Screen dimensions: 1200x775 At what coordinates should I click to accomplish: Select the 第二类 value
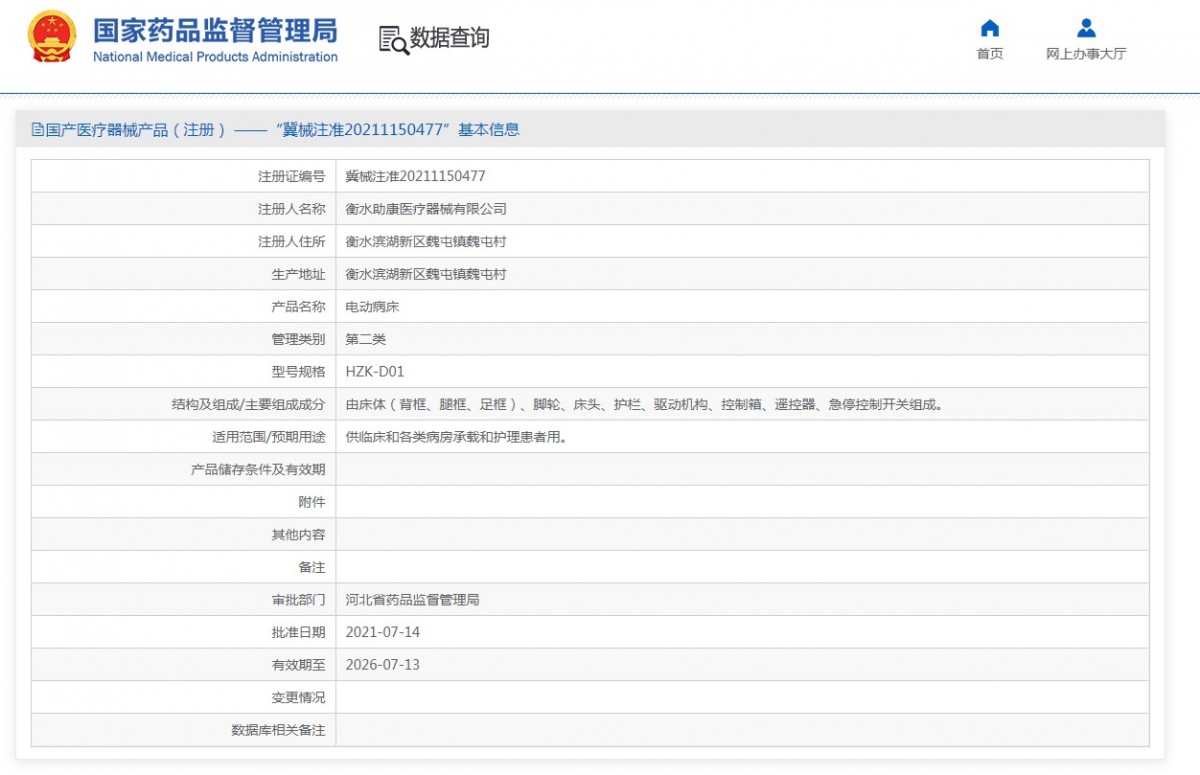click(366, 339)
